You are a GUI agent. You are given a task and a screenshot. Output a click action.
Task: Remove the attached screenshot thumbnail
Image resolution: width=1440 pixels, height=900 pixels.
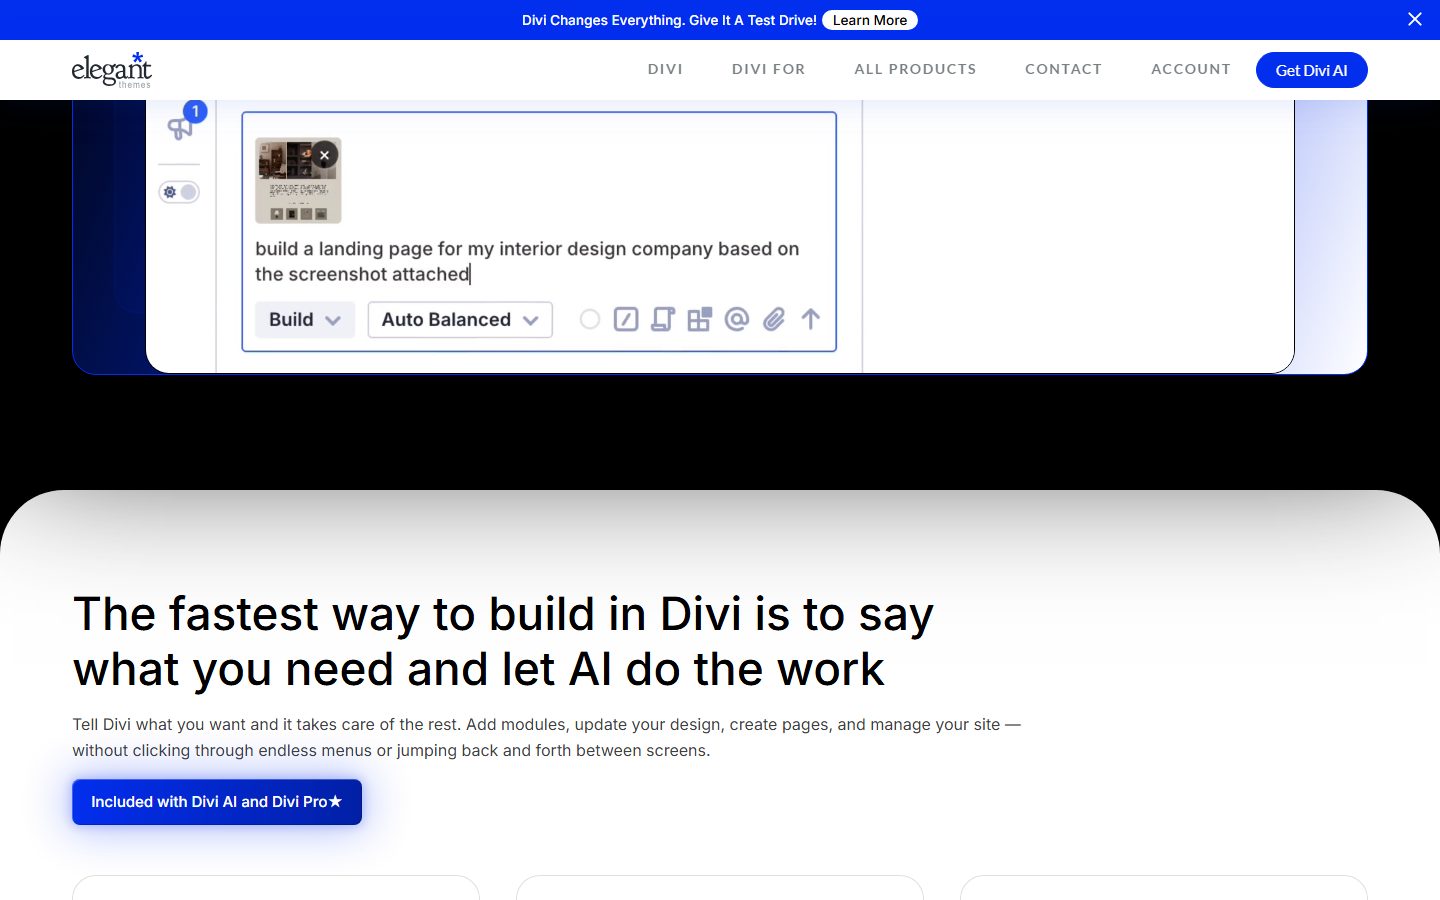324,155
